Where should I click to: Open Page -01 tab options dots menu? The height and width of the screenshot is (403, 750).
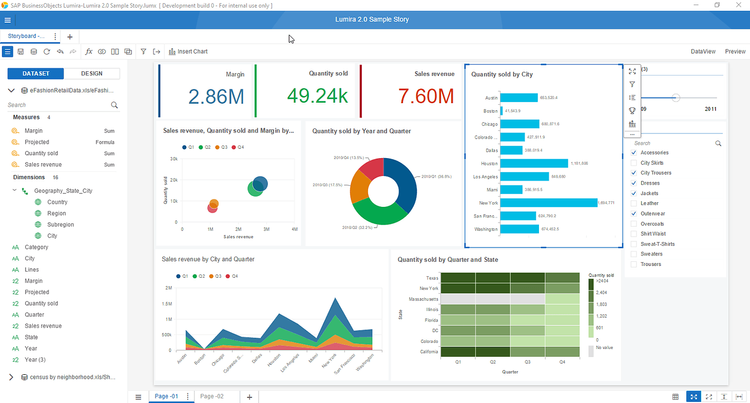[188, 396]
